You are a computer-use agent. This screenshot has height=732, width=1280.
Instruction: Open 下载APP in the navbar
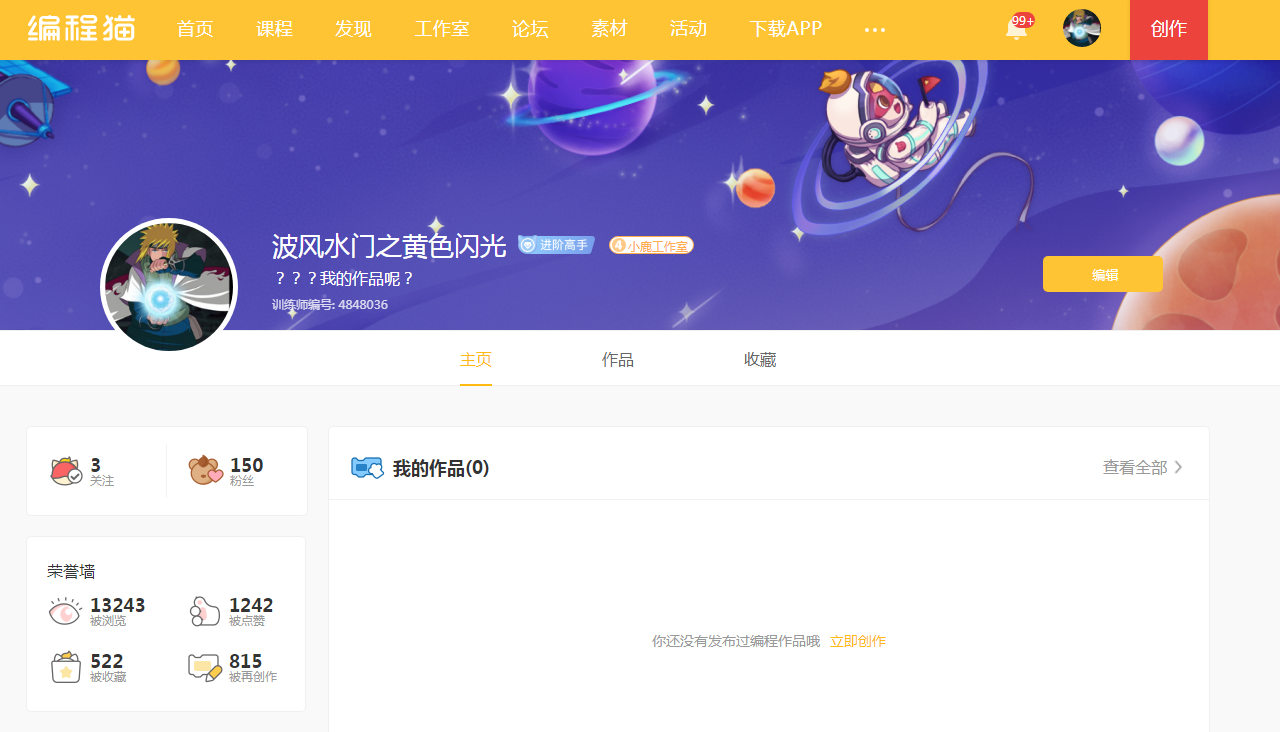point(786,29)
